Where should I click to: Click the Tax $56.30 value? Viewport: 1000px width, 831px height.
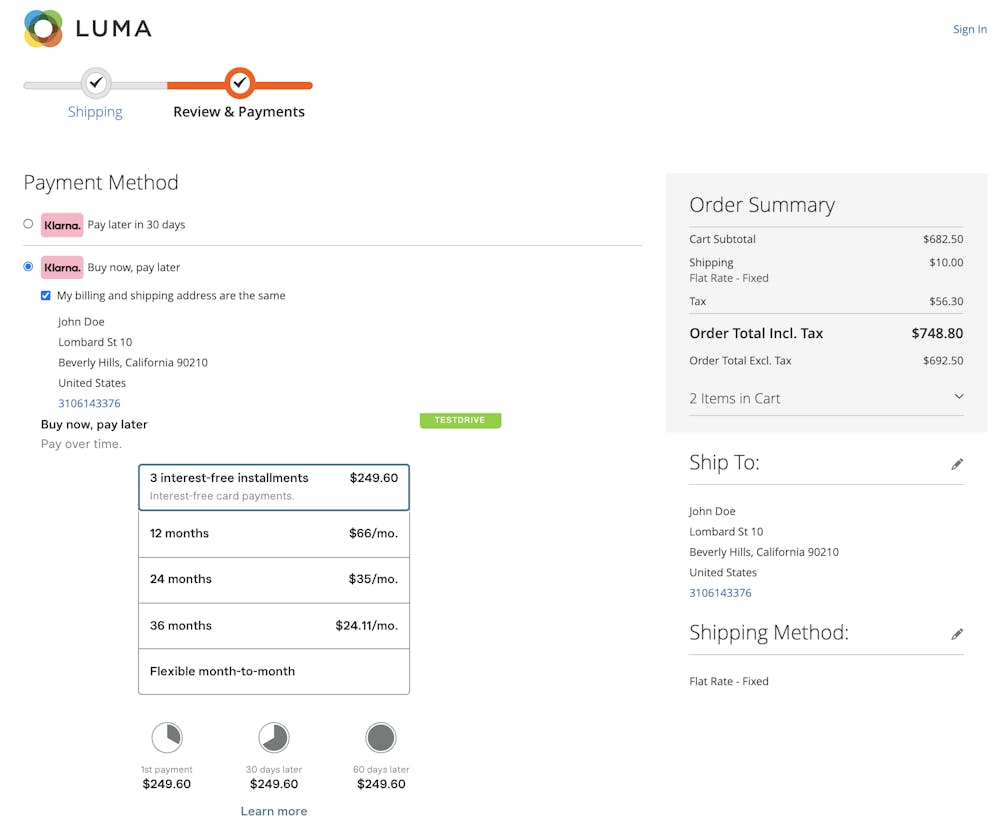pyautogui.click(x=946, y=301)
